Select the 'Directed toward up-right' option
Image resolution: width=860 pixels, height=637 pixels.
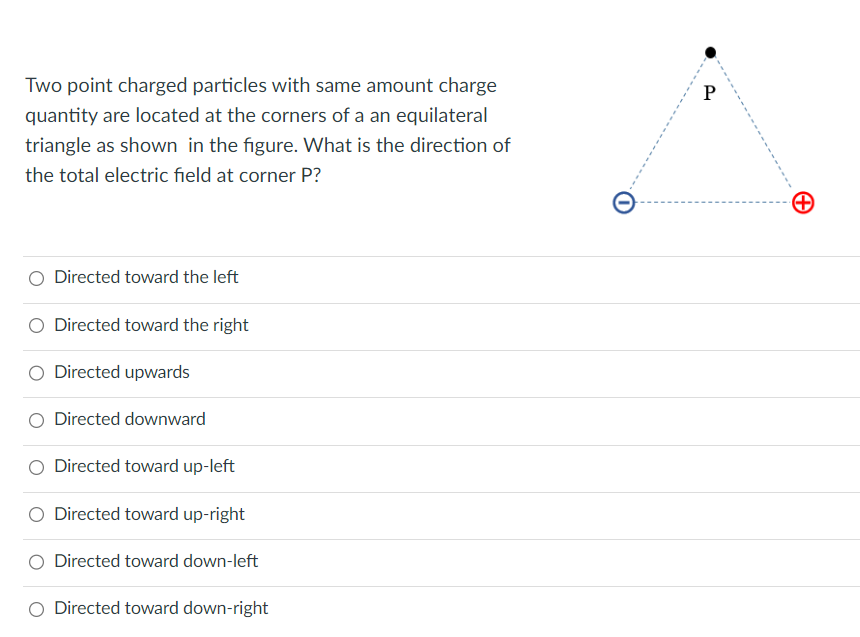(36, 514)
